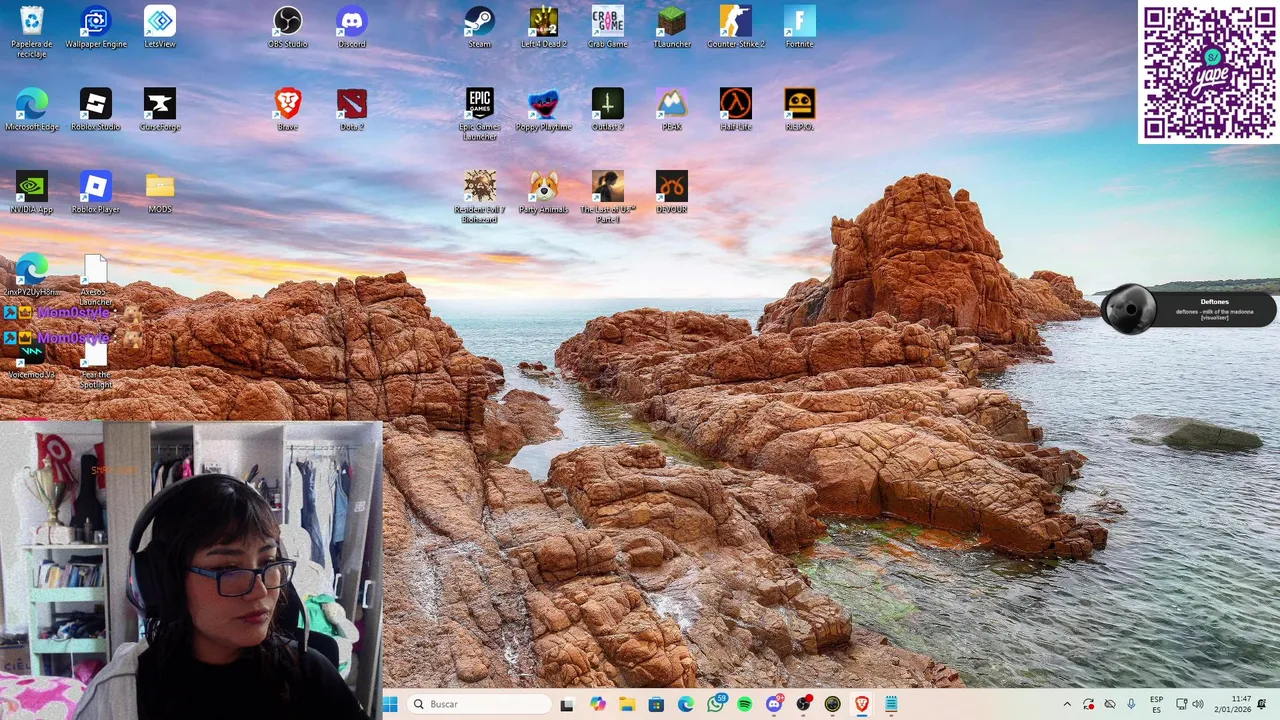The width and height of the screenshot is (1280, 720).
Task: Launch DEVOUR from the desktop
Action: coord(672,192)
